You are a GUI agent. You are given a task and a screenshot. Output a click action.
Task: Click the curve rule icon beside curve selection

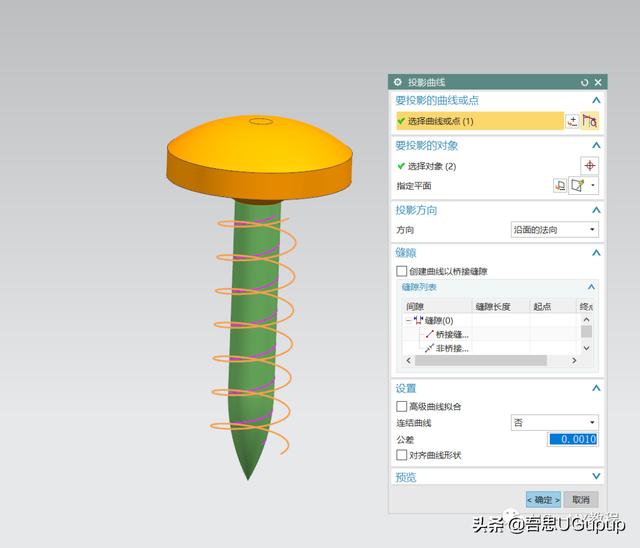click(x=590, y=121)
